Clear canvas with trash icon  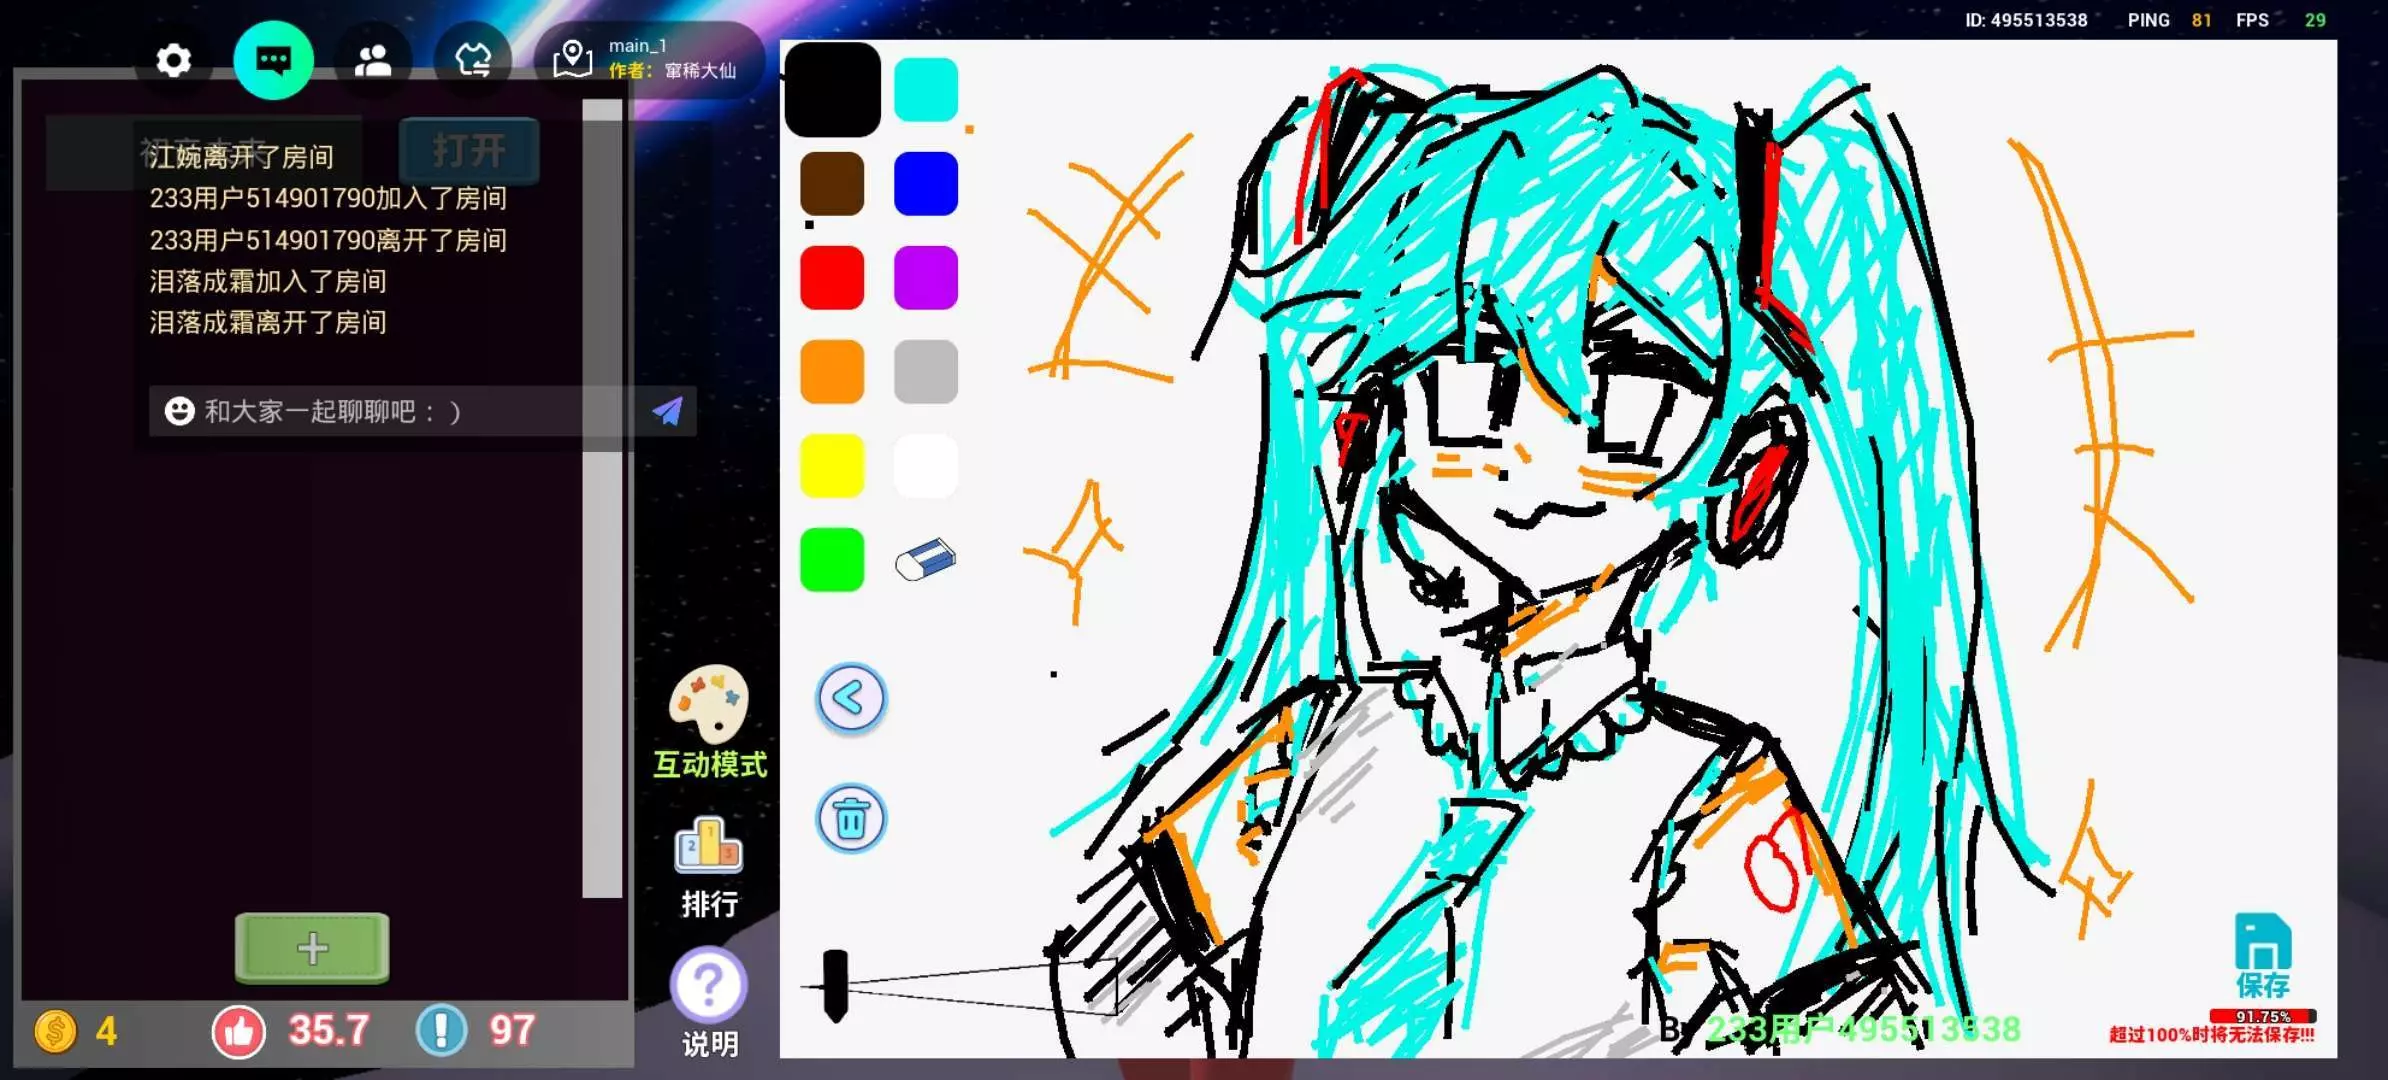point(851,819)
